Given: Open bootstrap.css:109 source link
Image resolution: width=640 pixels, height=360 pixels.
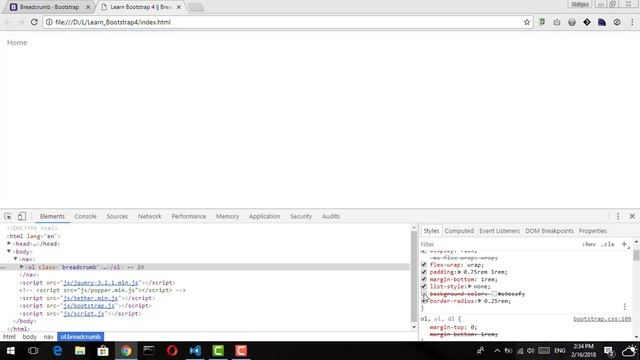Looking at the screenshot, I should [602, 319].
